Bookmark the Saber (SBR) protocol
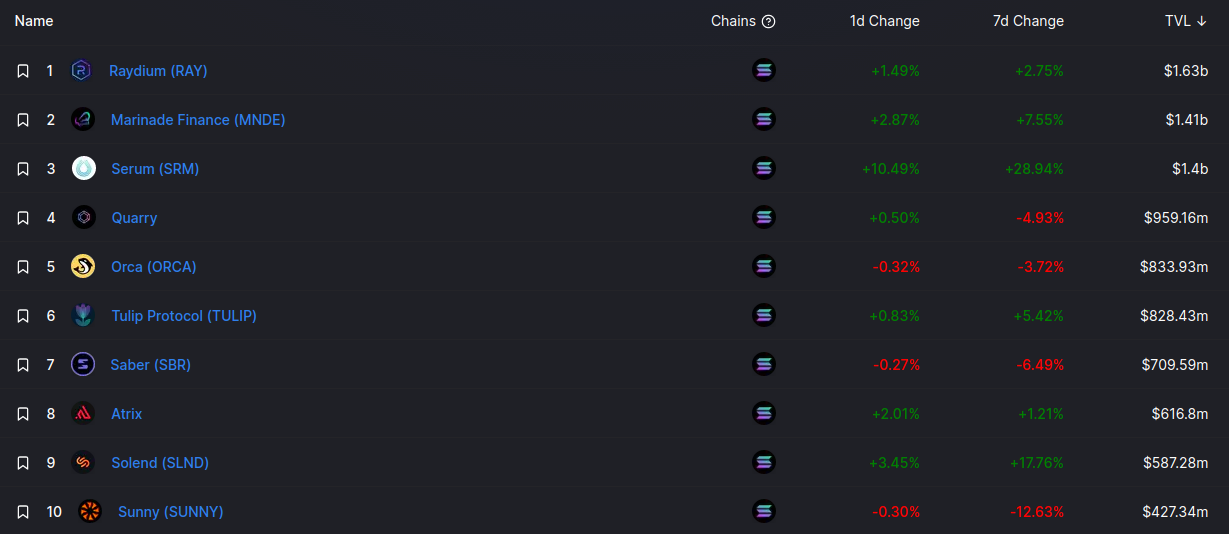The height and width of the screenshot is (534, 1229). click(23, 365)
